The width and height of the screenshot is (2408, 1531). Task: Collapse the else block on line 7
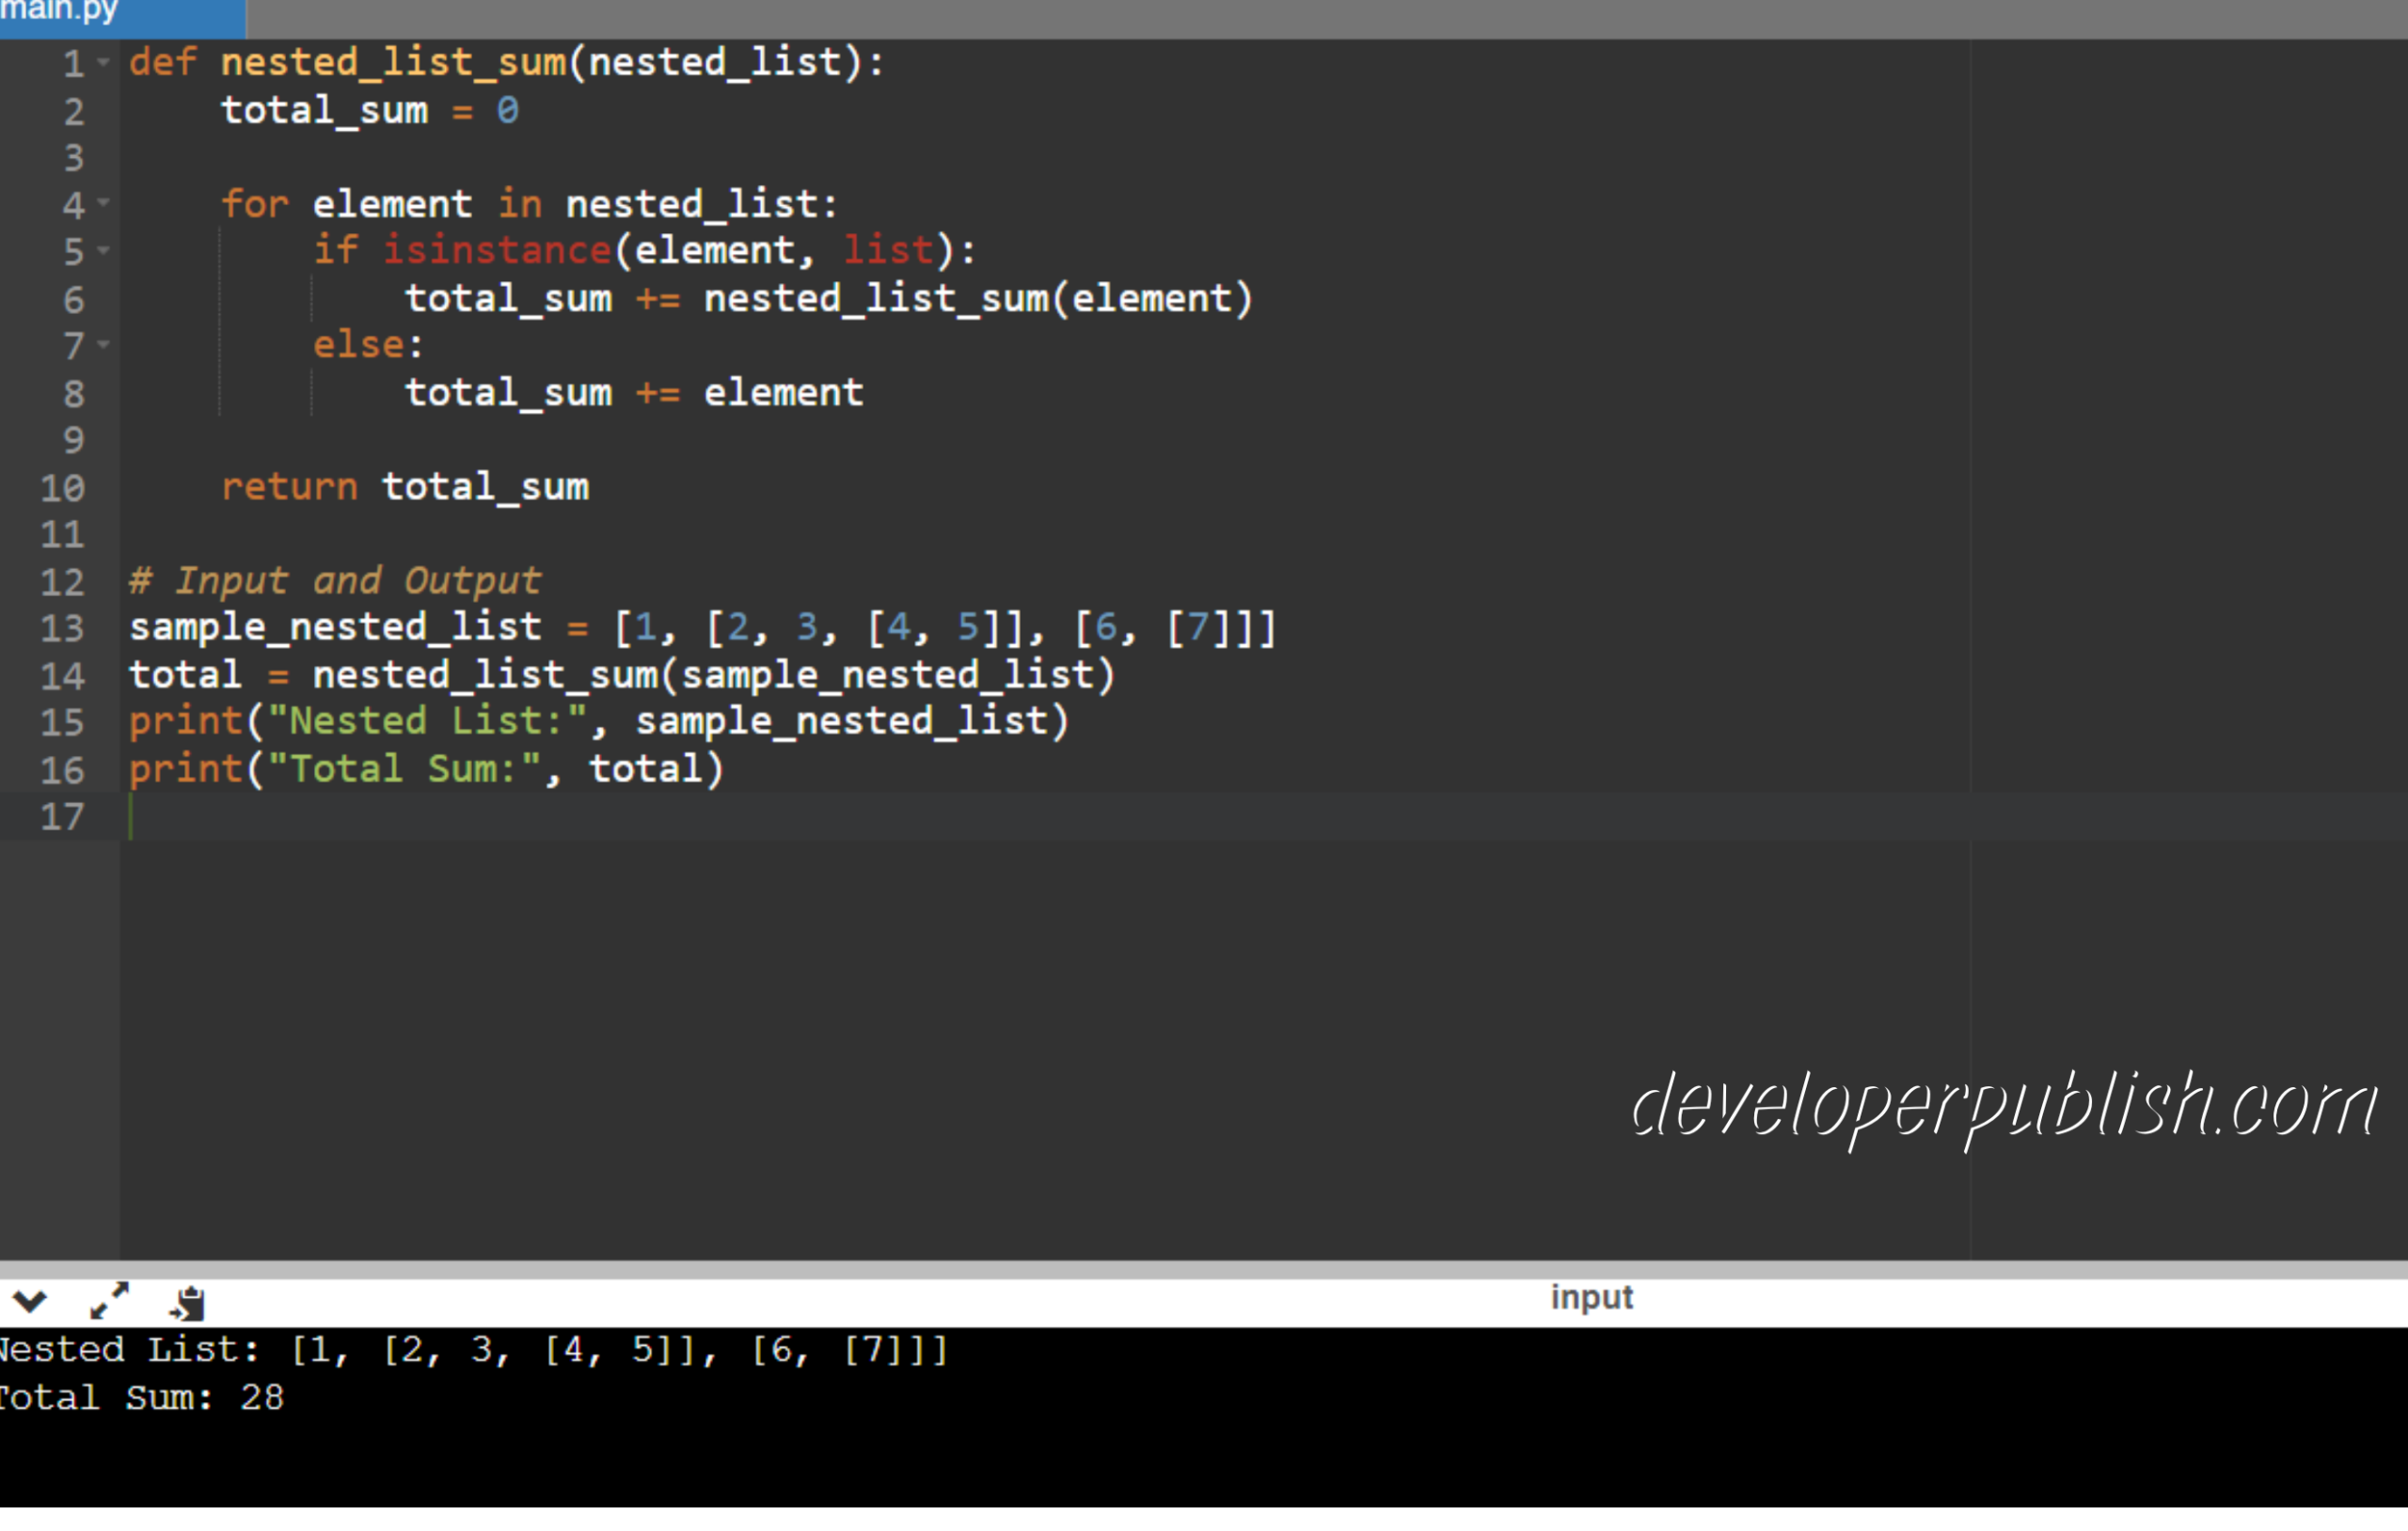[104, 345]
